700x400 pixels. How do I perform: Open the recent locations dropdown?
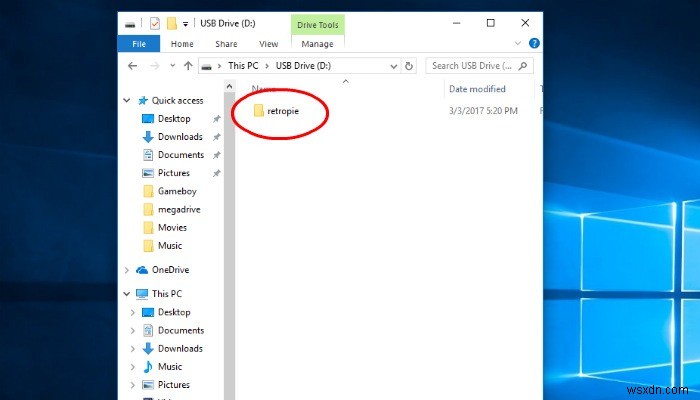tap(172, 66)
